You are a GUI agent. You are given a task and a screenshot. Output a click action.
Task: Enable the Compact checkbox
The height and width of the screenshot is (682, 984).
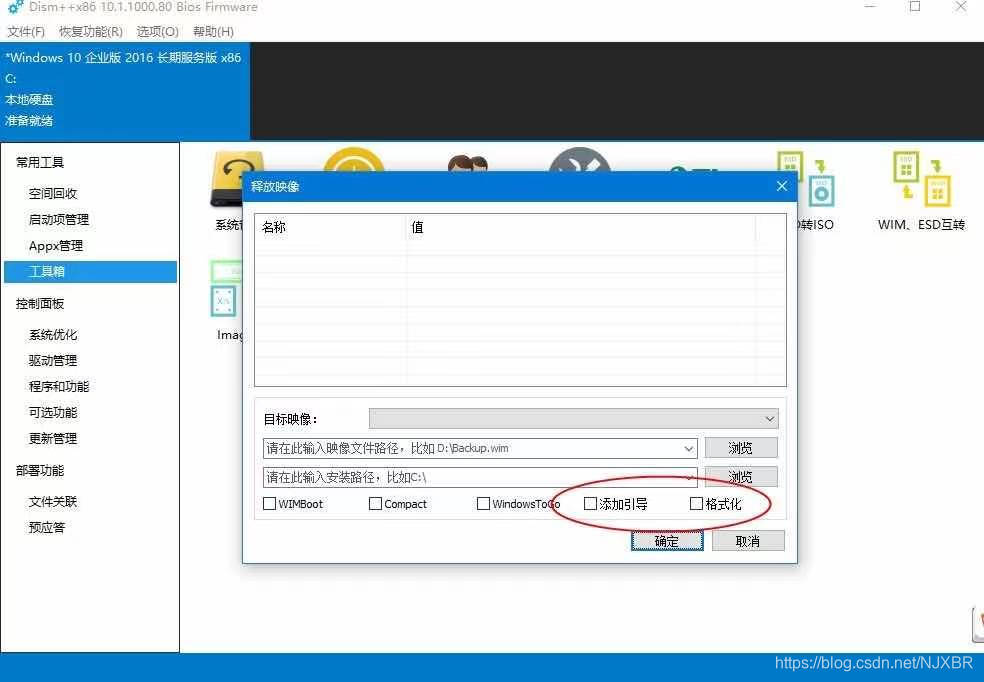pos(375,504)
